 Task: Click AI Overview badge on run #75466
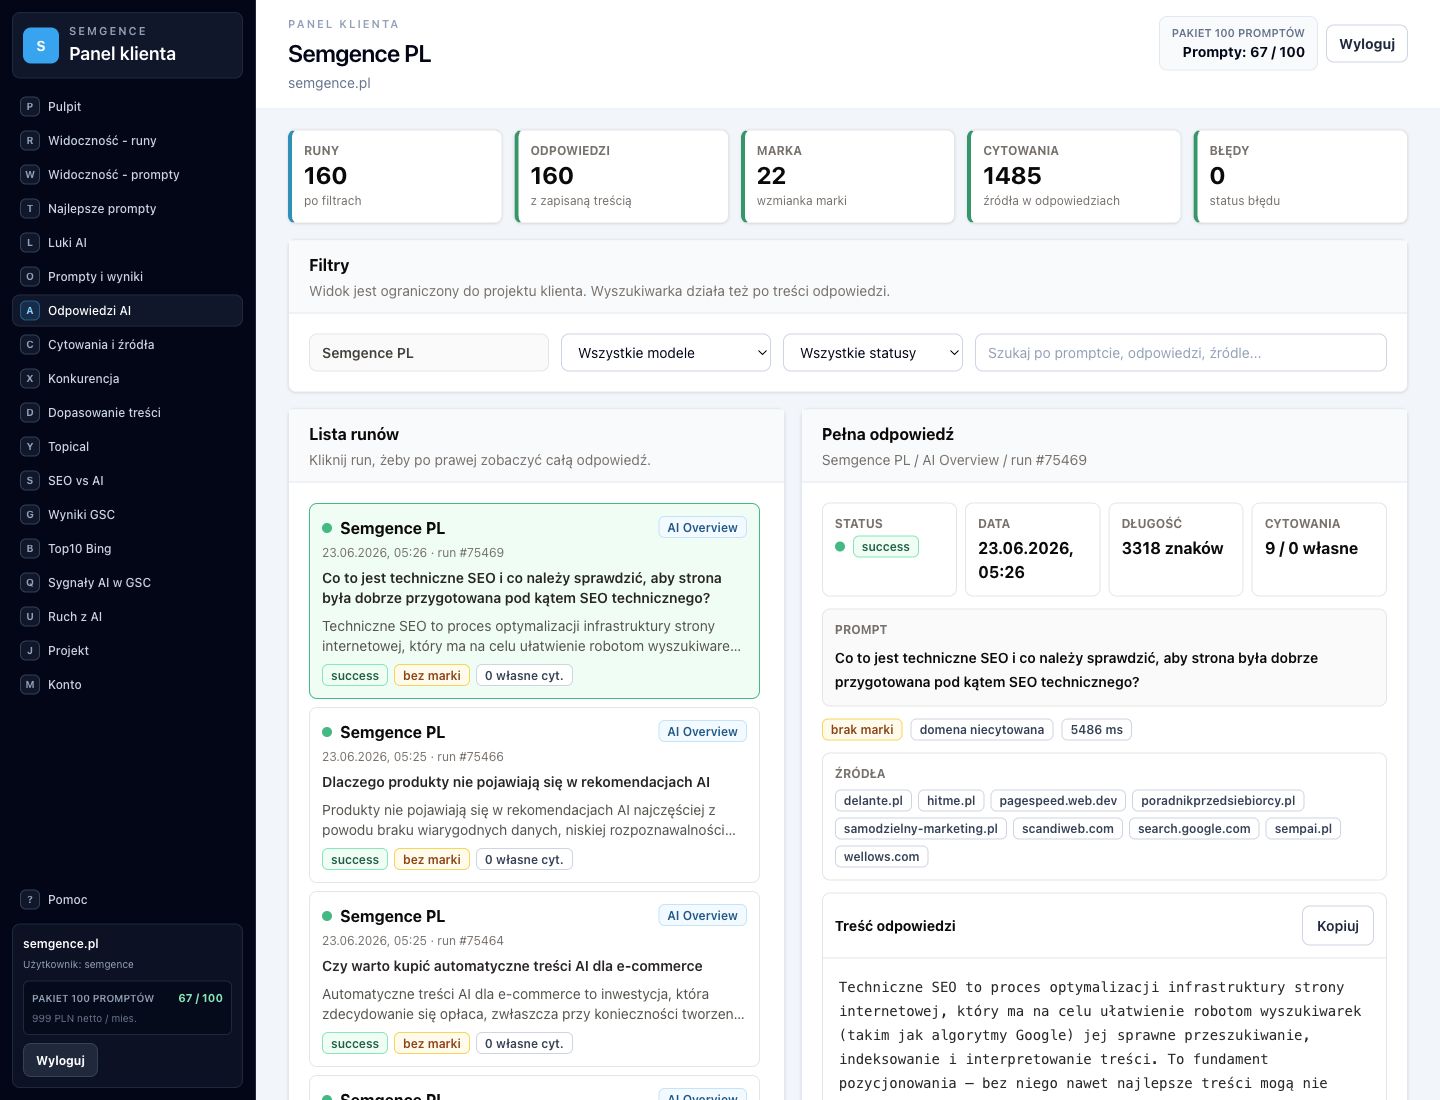pyautogui.click(x=702, y=732)
